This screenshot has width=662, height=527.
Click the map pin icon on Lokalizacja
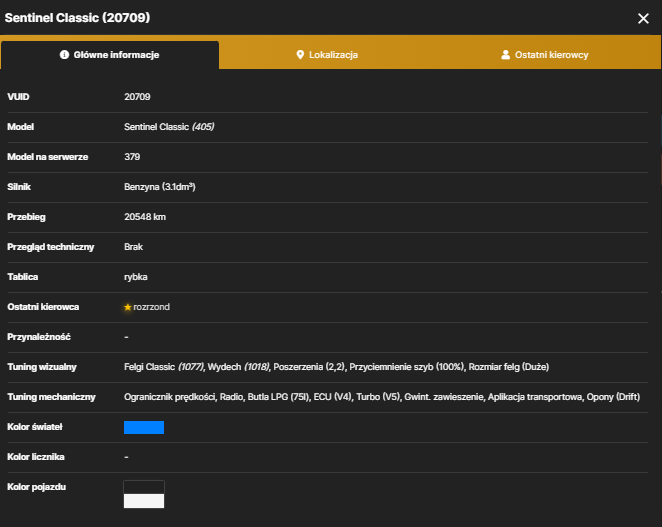tap(300, 54)
